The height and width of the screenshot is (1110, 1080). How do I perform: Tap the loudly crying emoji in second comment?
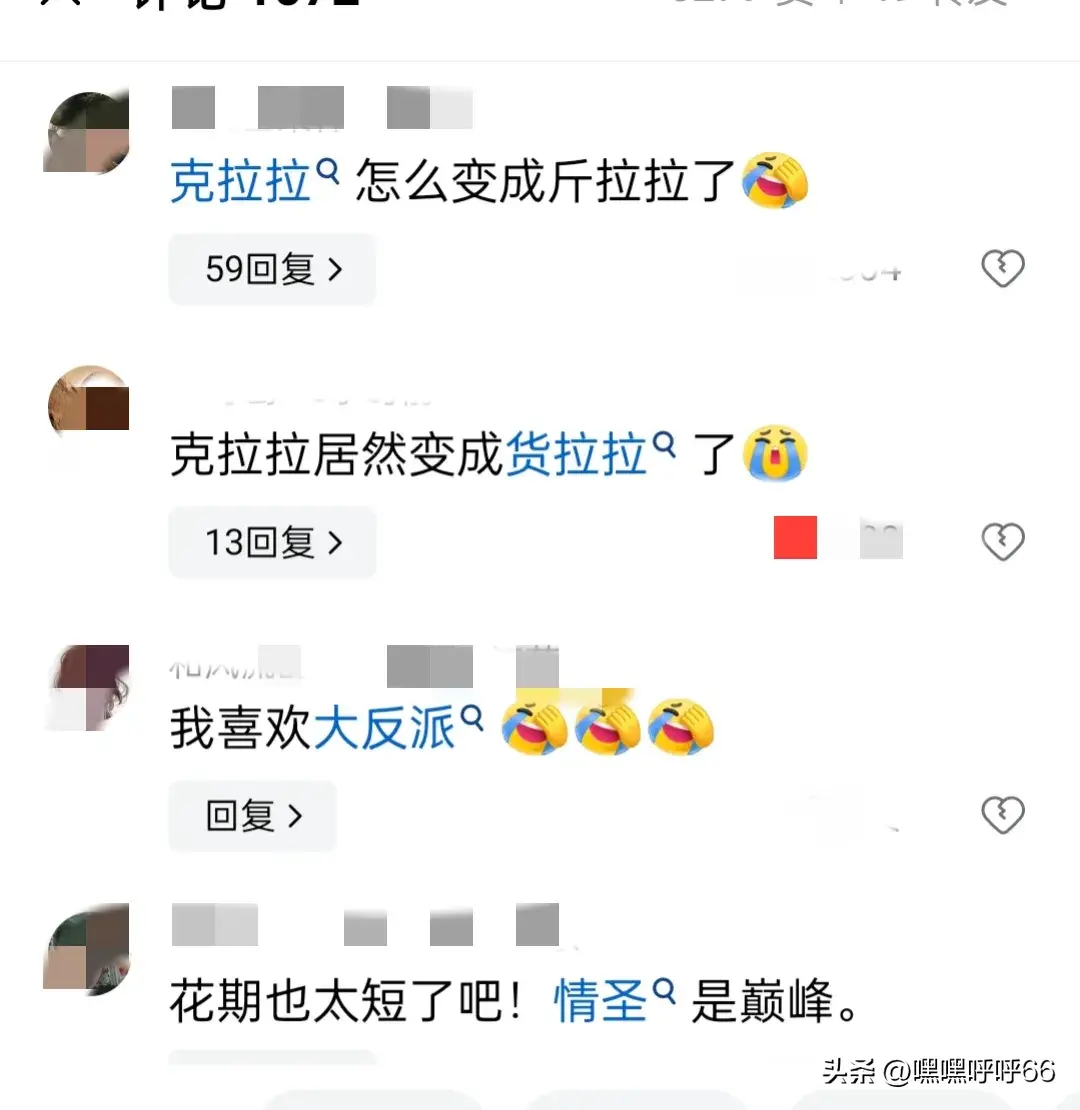coord(774,453)
